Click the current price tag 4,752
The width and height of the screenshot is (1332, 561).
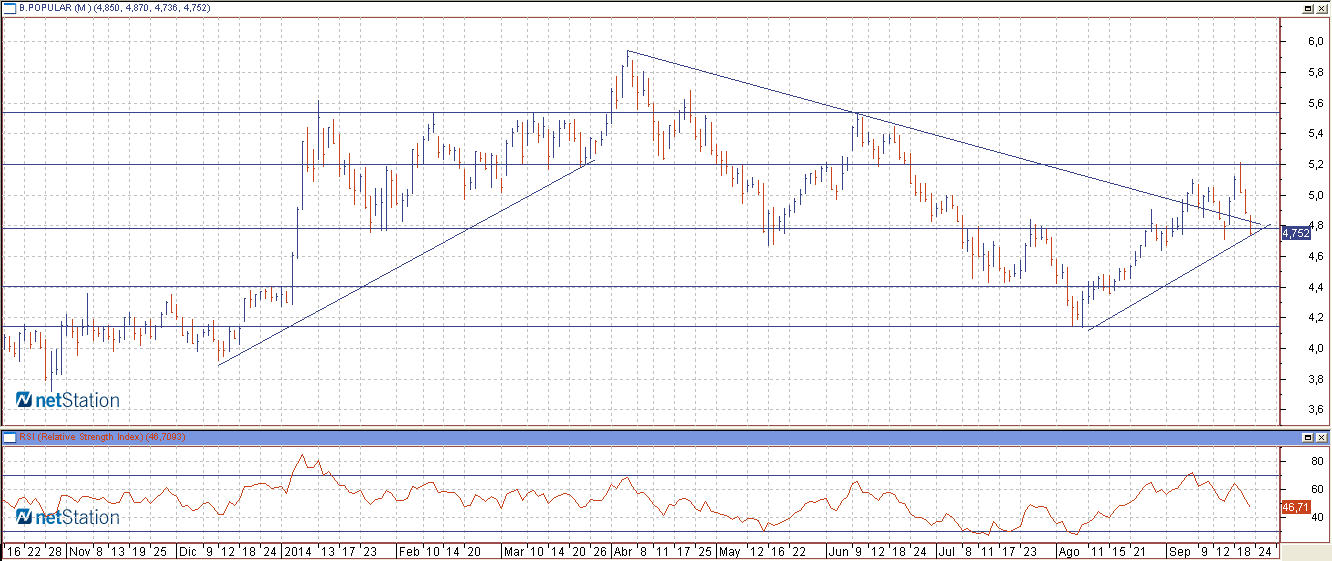1295,233
